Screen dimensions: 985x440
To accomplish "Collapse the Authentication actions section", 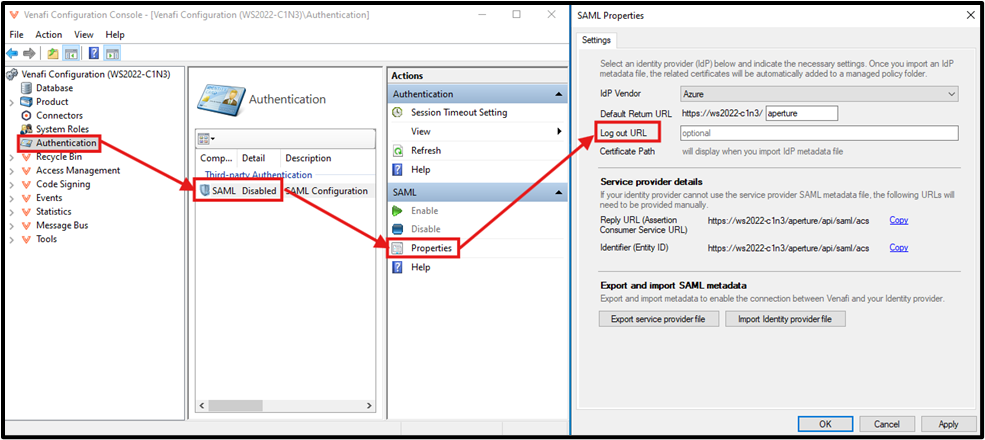I will (x=558, y=94).
